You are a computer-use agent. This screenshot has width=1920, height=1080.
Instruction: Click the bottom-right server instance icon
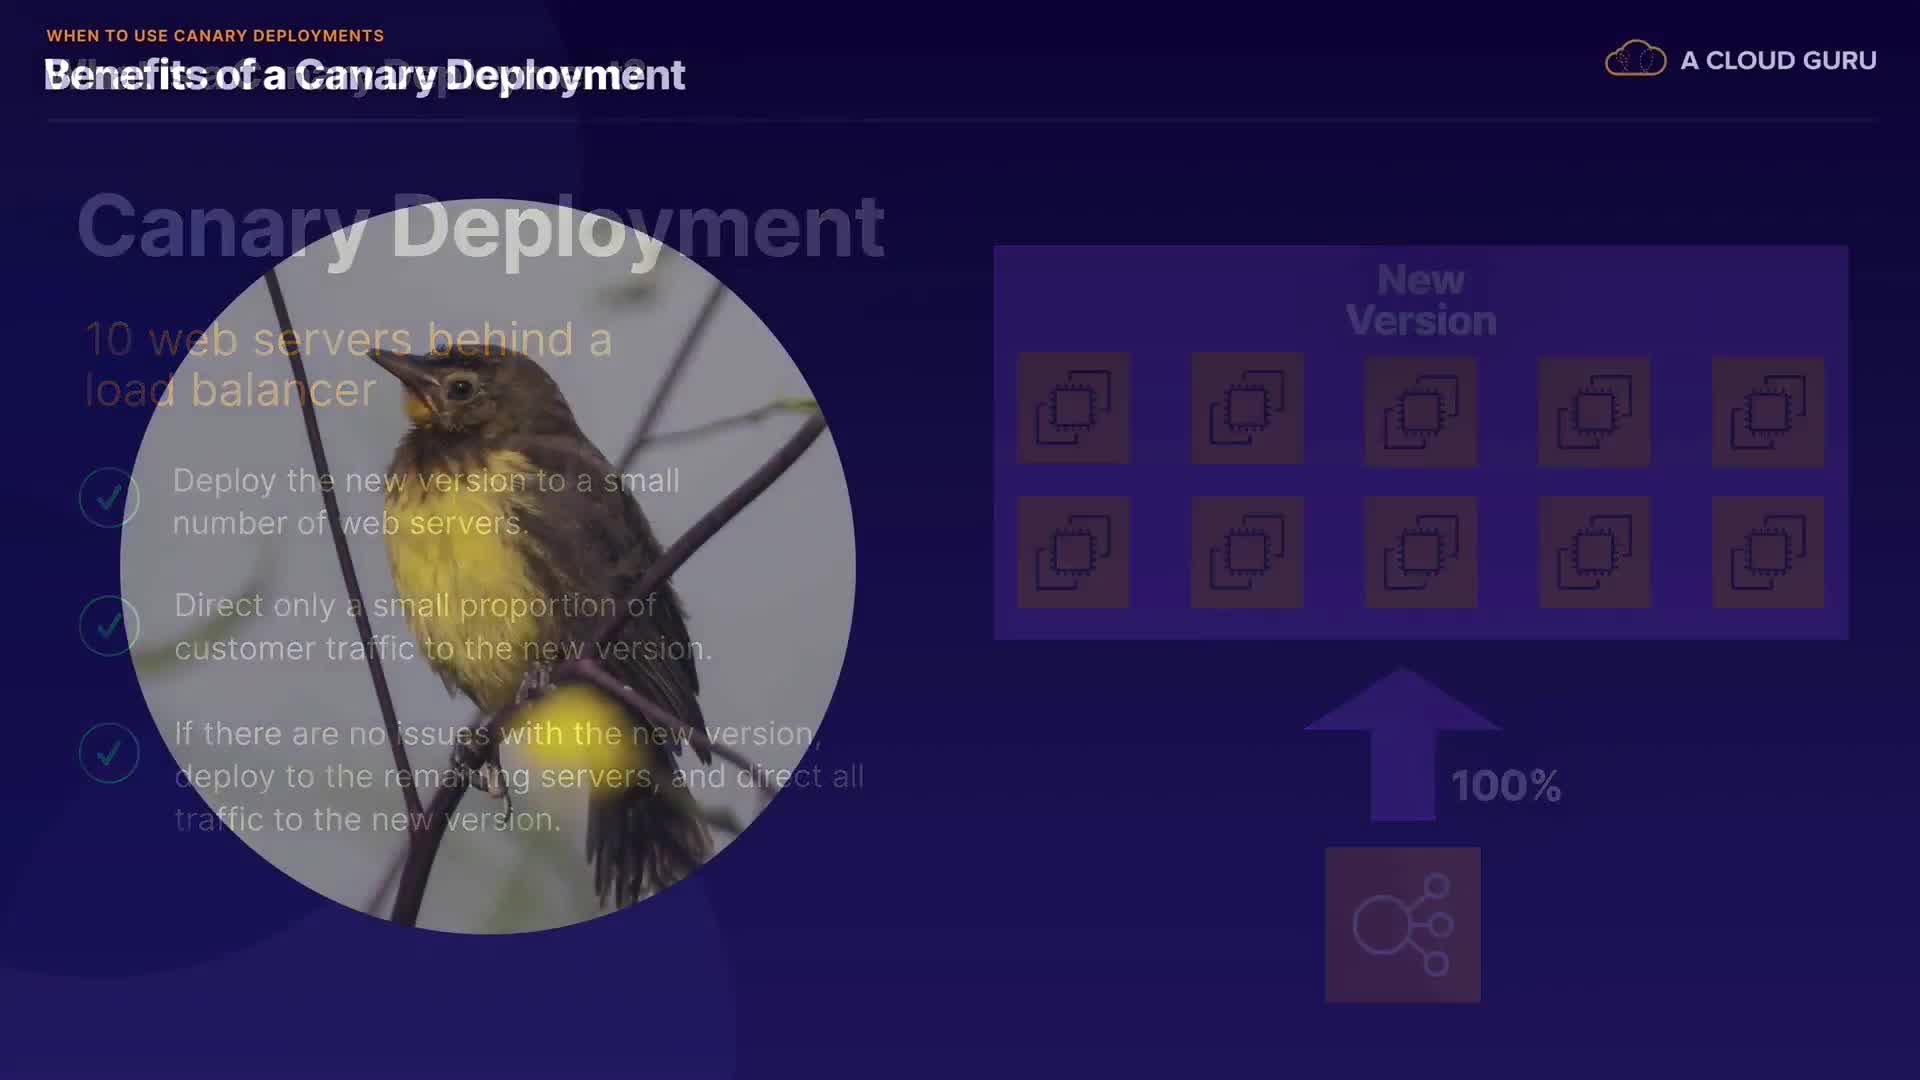click(x=1767, y=552)
